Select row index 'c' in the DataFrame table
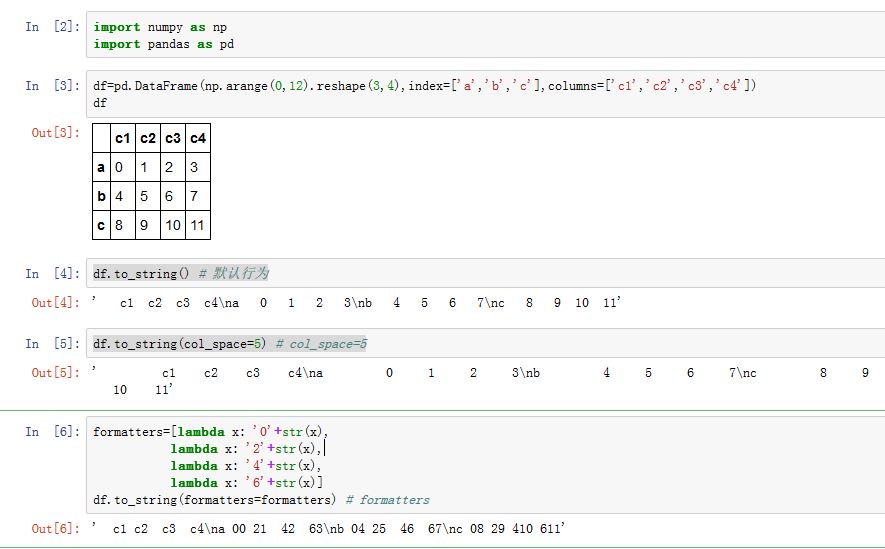Viewport: 885px width, 549px height. coord(101,225)
